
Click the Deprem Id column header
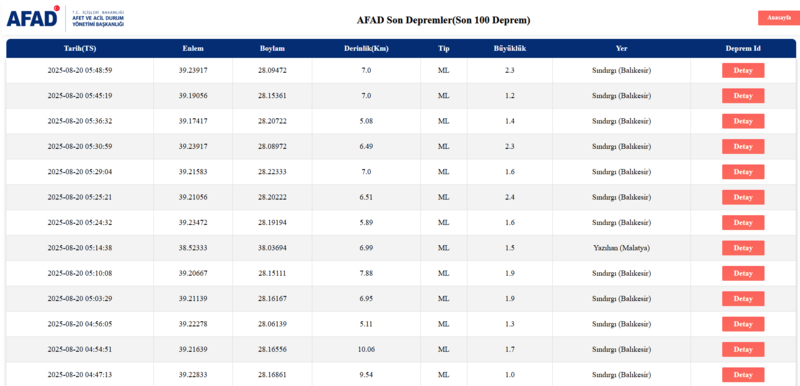(x=743, y=49)
